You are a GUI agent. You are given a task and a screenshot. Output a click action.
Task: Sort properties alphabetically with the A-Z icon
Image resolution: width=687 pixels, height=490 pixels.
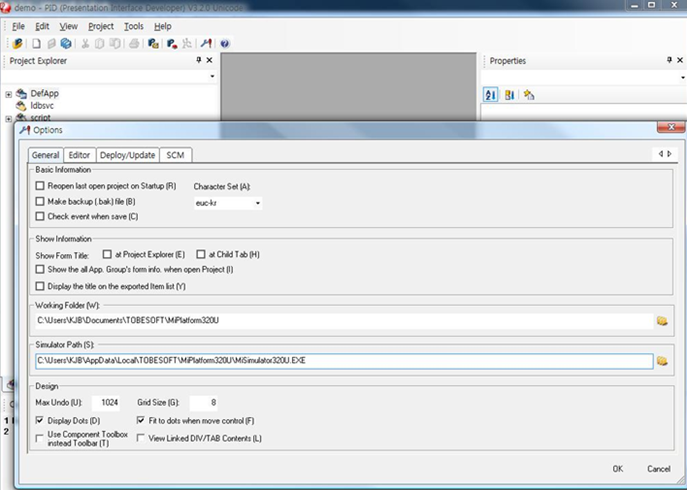coord(491,95)
